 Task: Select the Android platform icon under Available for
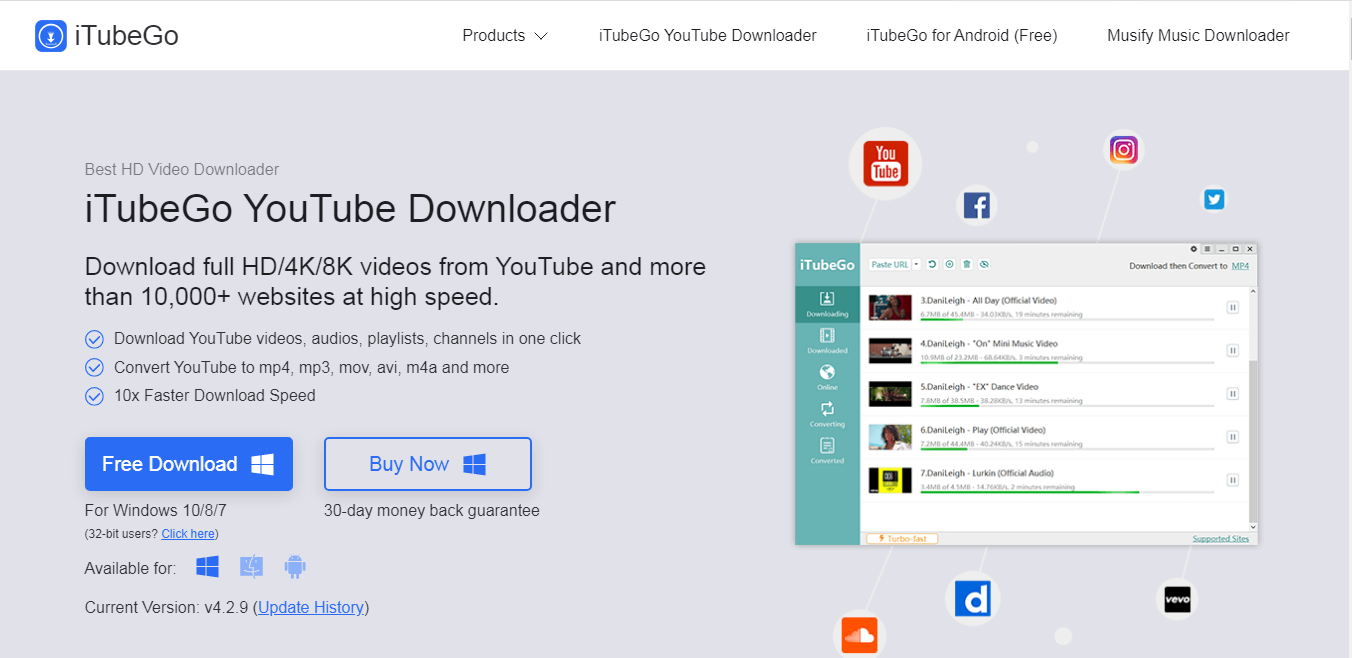[x=294, y=567]
